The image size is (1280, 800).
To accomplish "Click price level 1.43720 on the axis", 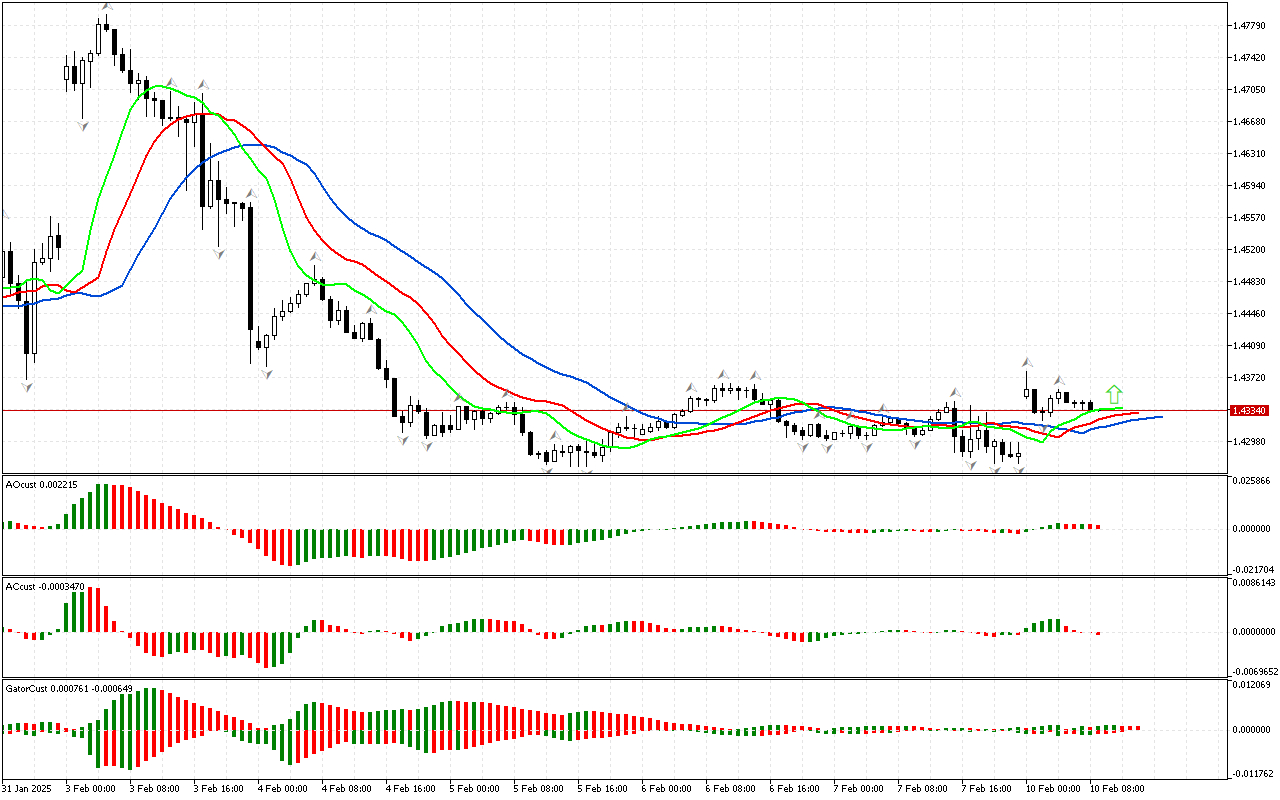I will [x=1251, y=378].
